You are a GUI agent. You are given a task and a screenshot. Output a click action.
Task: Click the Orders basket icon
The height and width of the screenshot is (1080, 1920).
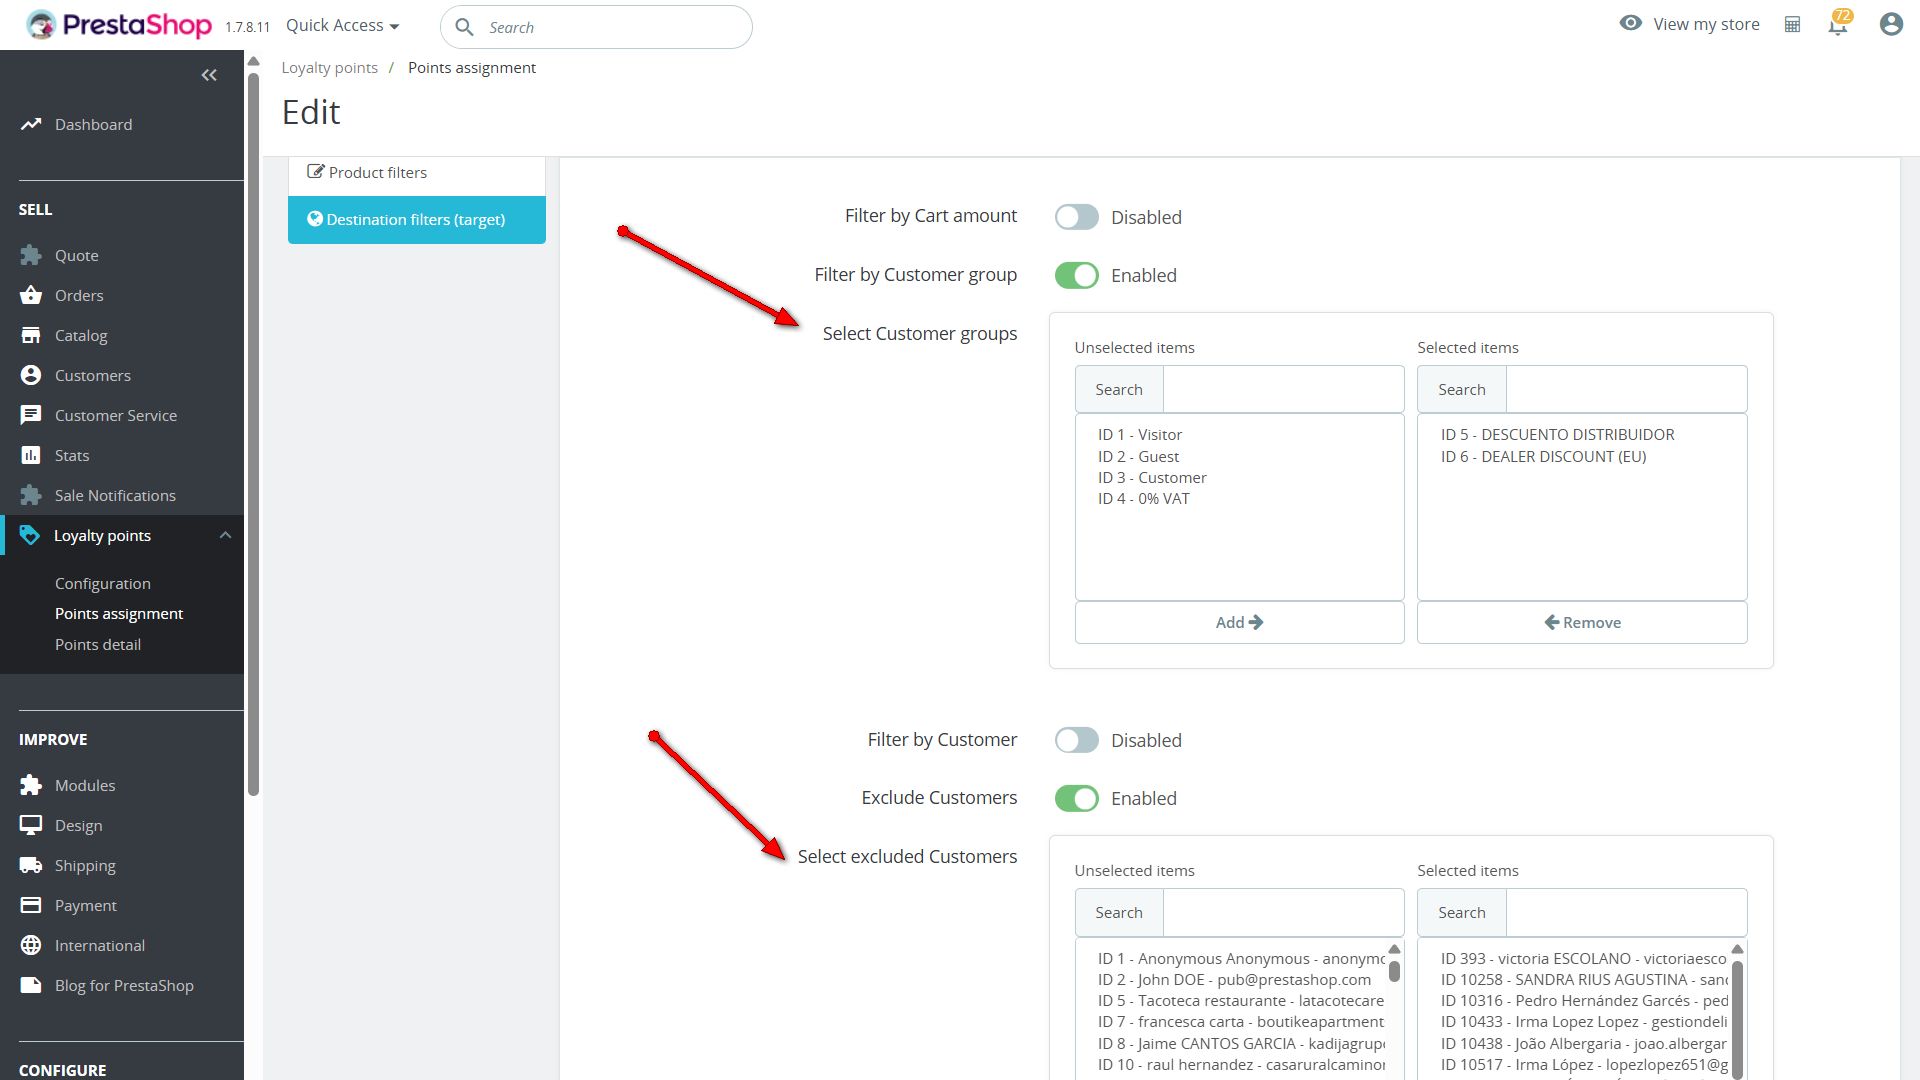coord(31,295)
